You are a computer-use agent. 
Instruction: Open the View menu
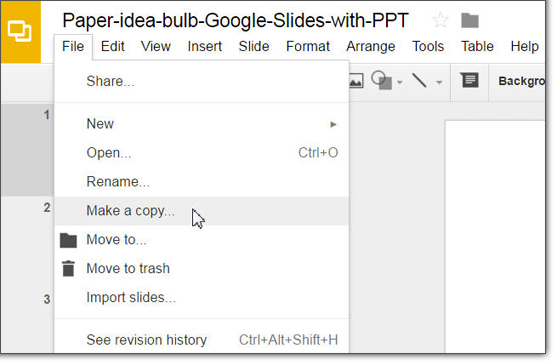[x=156, y=46]
